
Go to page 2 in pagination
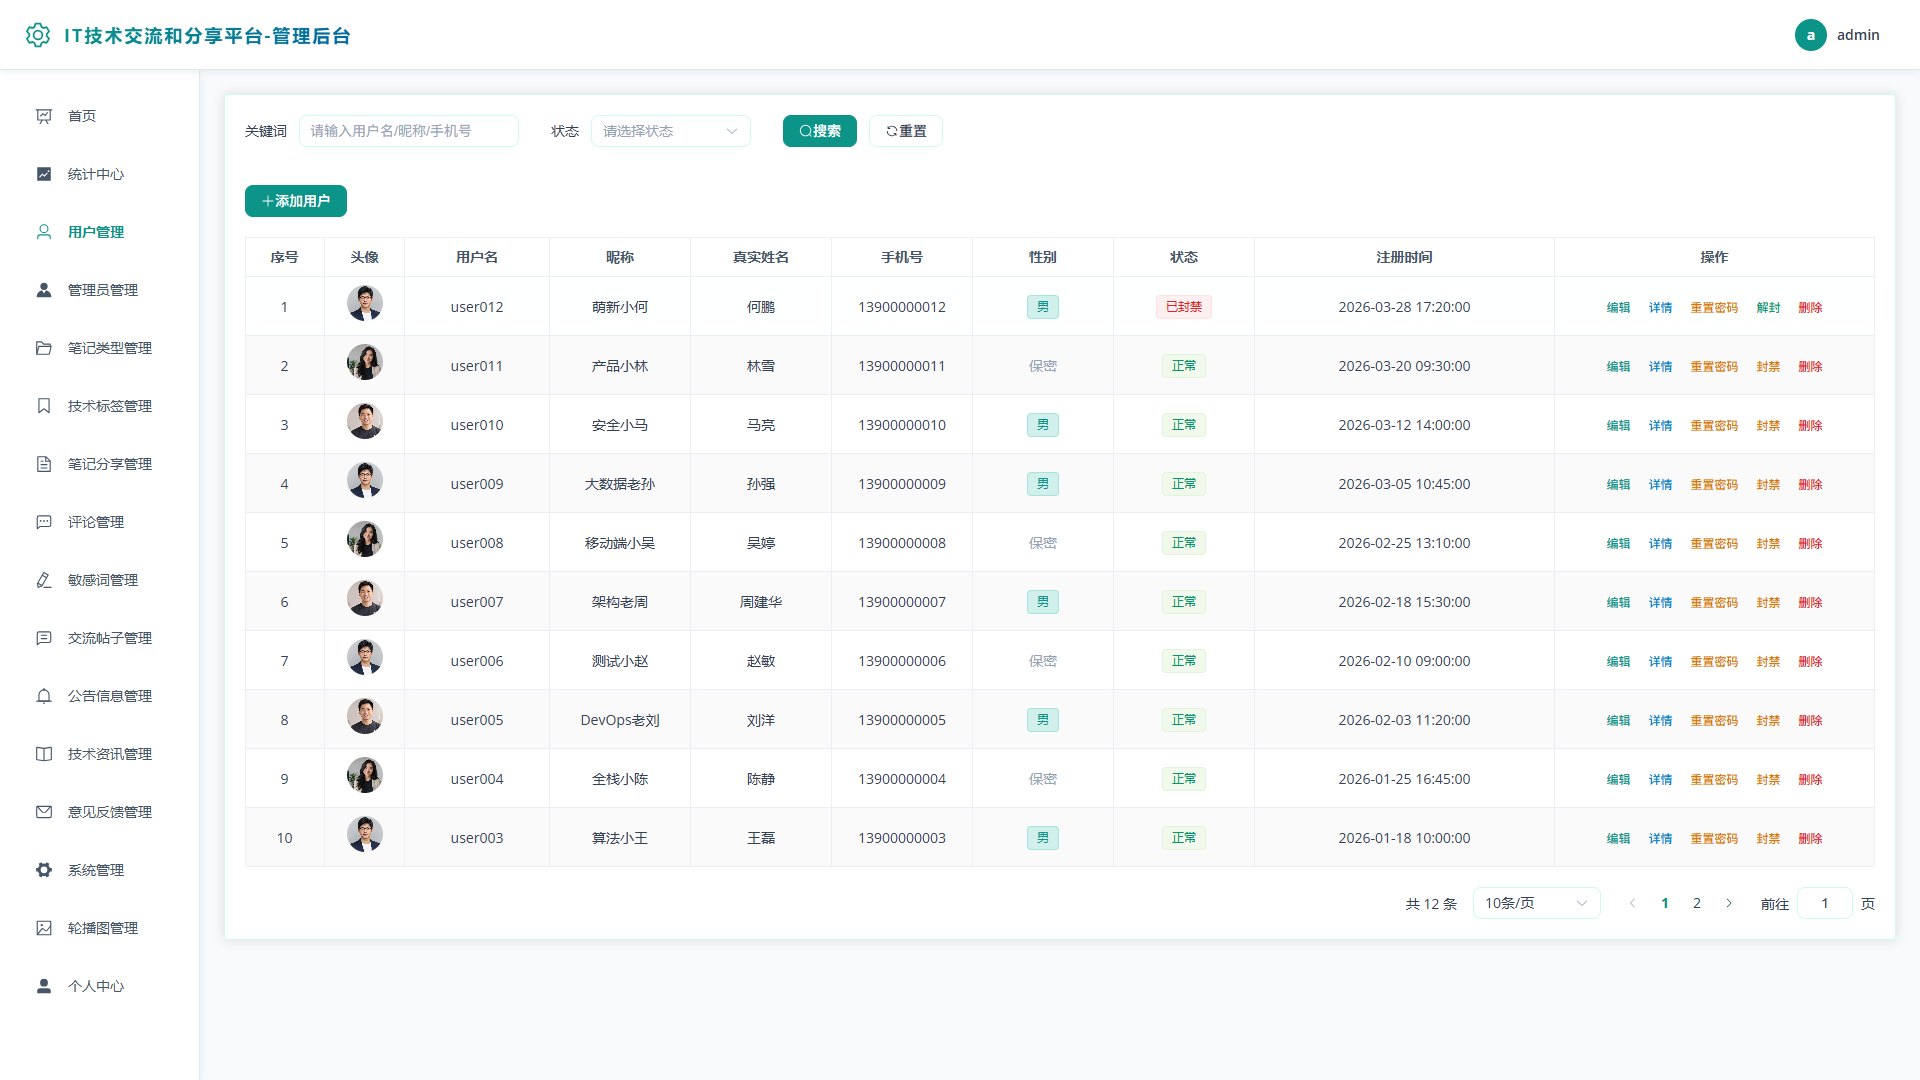pos(1697,903)
